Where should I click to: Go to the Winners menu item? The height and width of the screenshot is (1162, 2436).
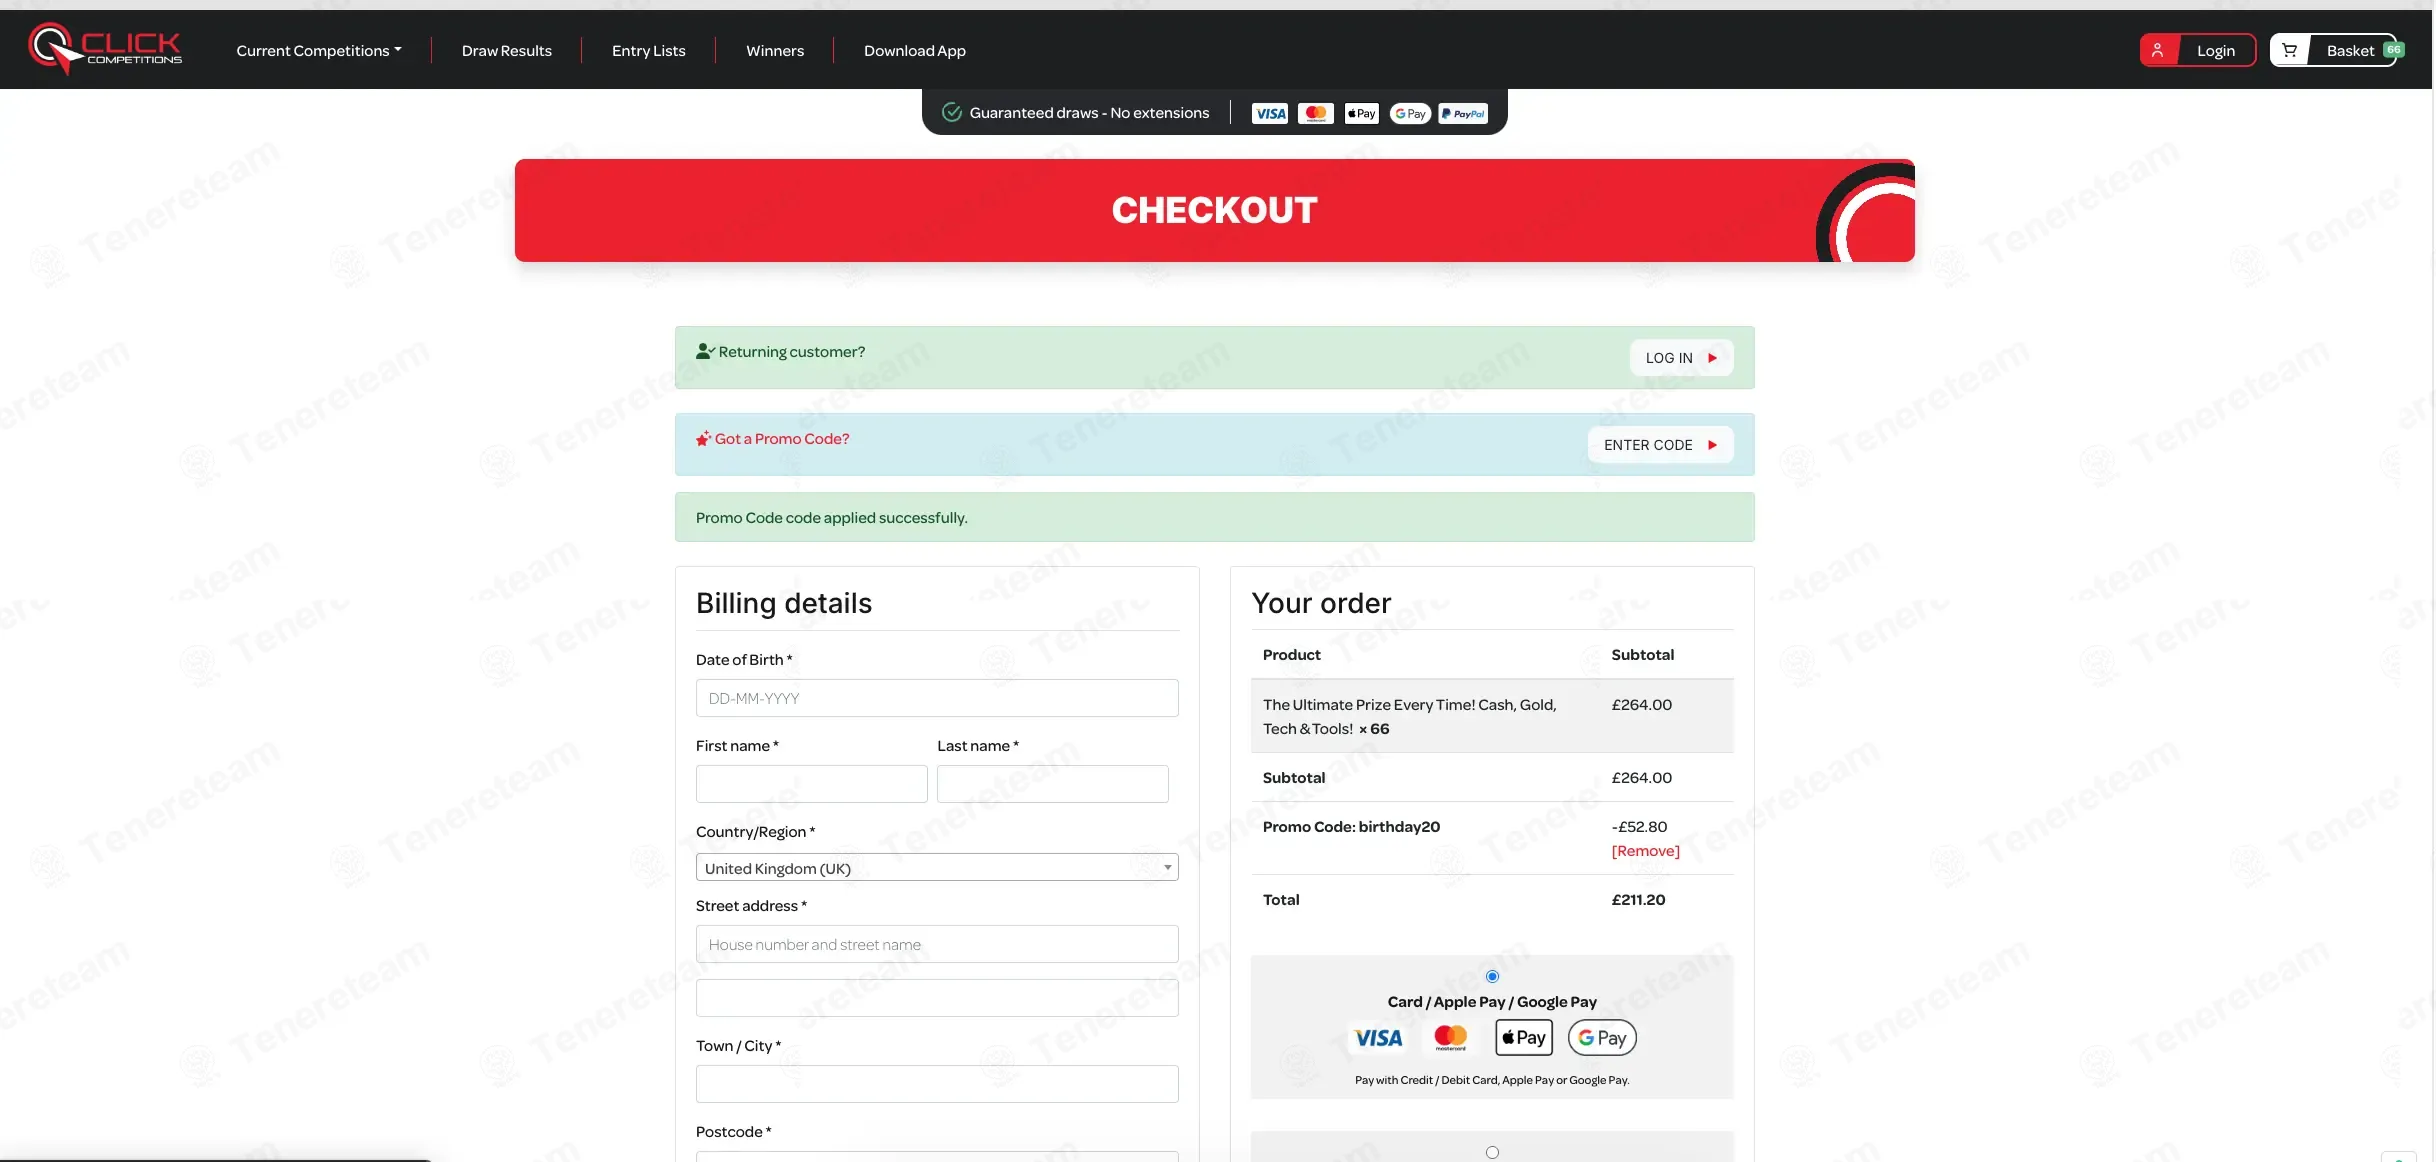(x=774, y=50)
